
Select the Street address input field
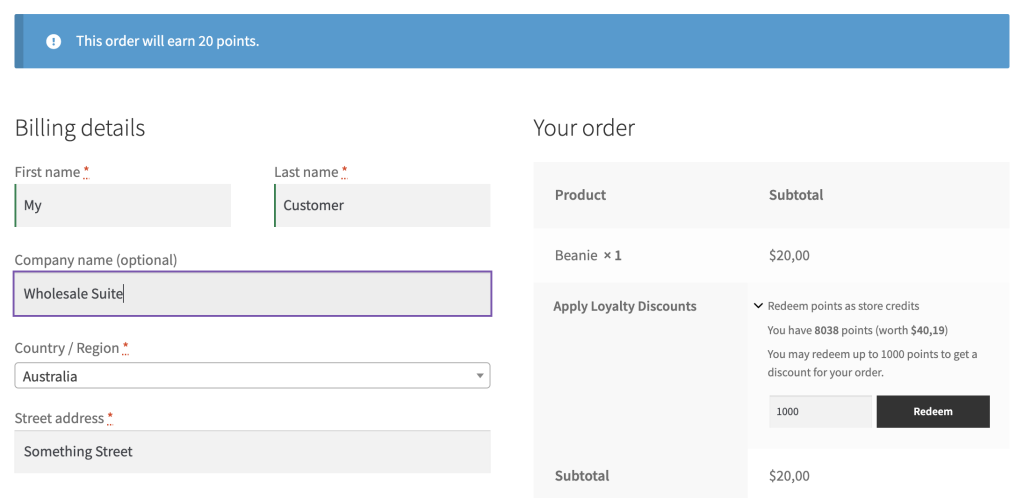click(252, 451)
